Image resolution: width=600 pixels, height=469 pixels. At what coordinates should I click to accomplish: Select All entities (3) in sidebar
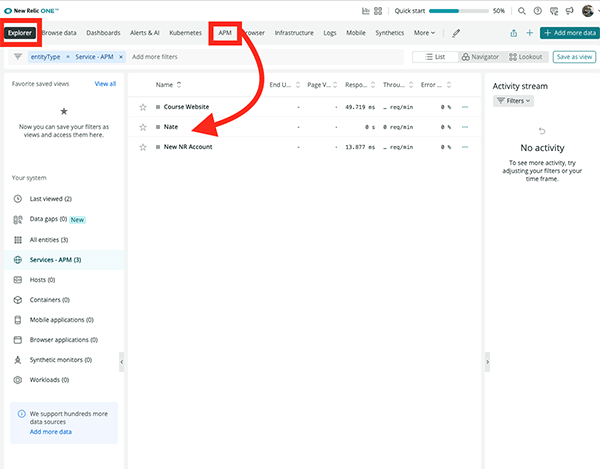pyautogui.click(x=64, y=240)
